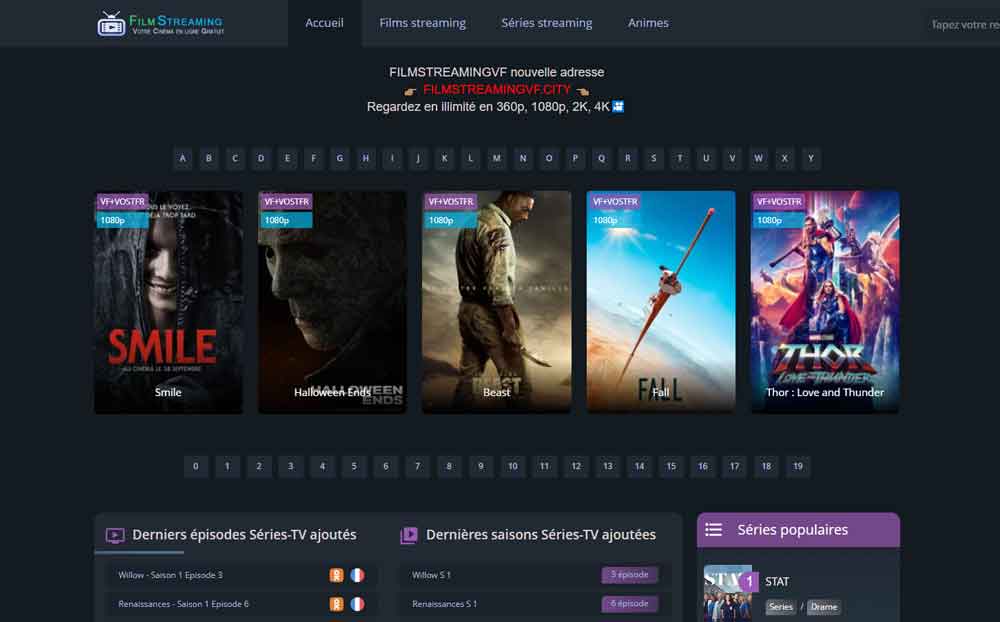Viewport: 1000px width, 622px height.
Task: Click list icon in Séries populaires header
Action: [714, 529]
